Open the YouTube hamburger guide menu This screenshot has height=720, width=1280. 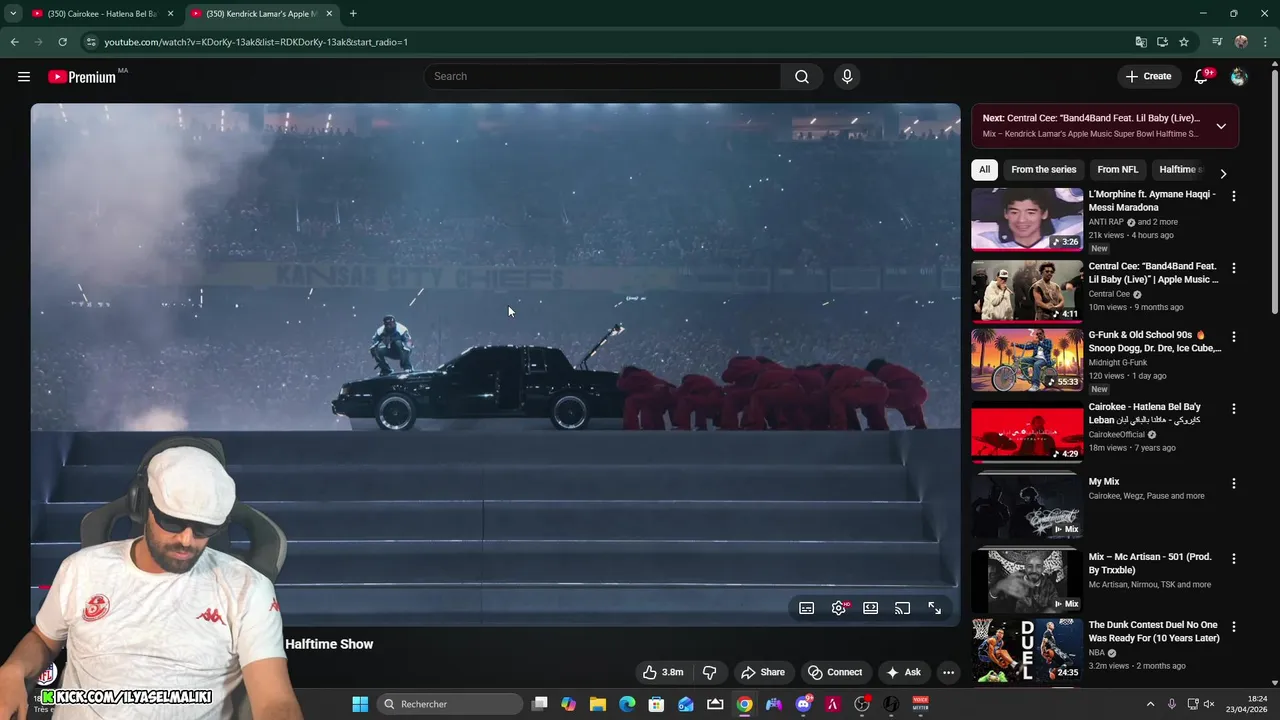(24, 76)
